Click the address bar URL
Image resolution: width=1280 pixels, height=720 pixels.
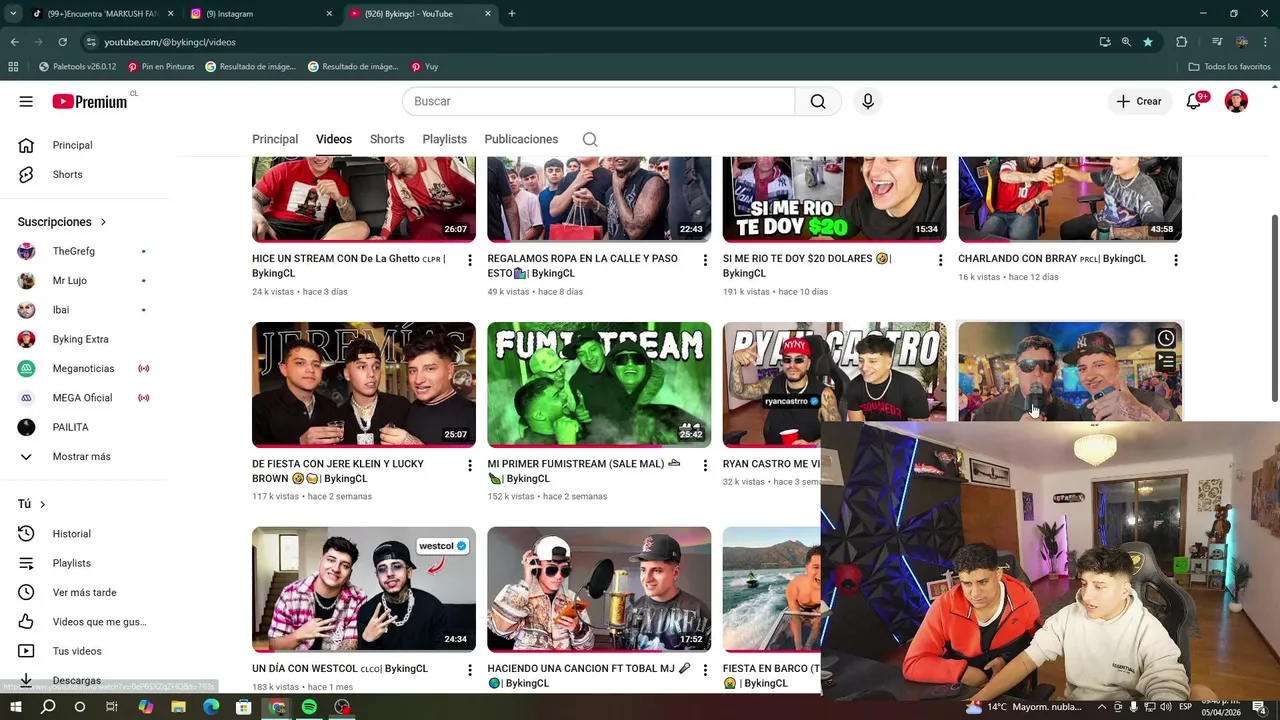click(x=170, y=42)
